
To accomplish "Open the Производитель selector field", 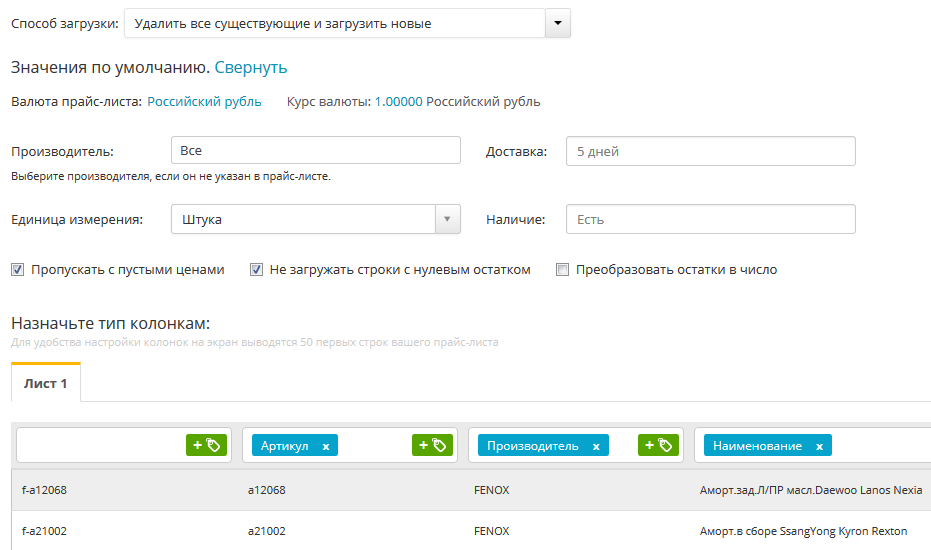I will [315, 151].
